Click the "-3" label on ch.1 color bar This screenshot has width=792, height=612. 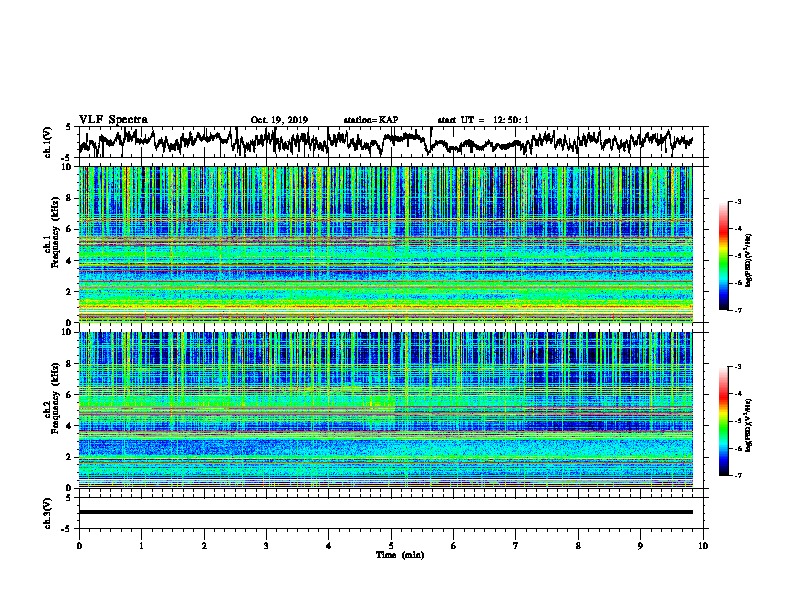(738, 201)
